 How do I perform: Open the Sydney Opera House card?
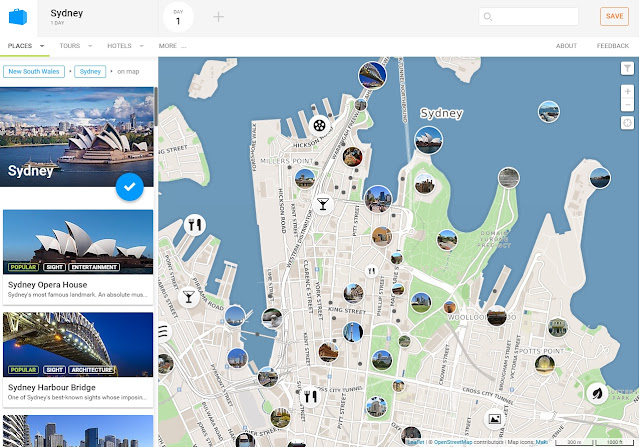click(x=78, y=257)
